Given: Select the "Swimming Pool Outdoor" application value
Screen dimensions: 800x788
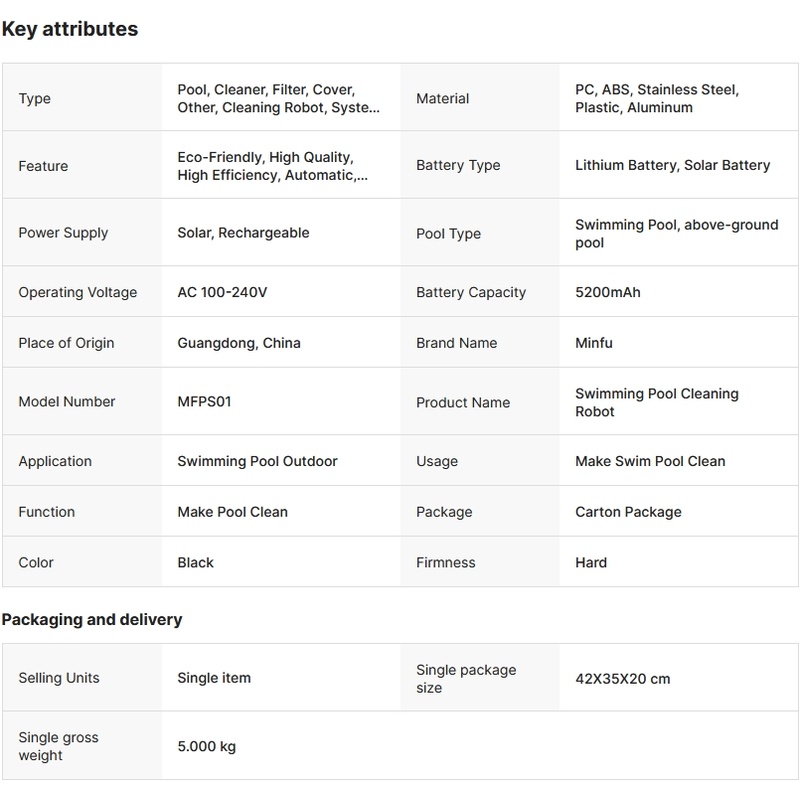Looking at the screenshot, I should (257, 461).
